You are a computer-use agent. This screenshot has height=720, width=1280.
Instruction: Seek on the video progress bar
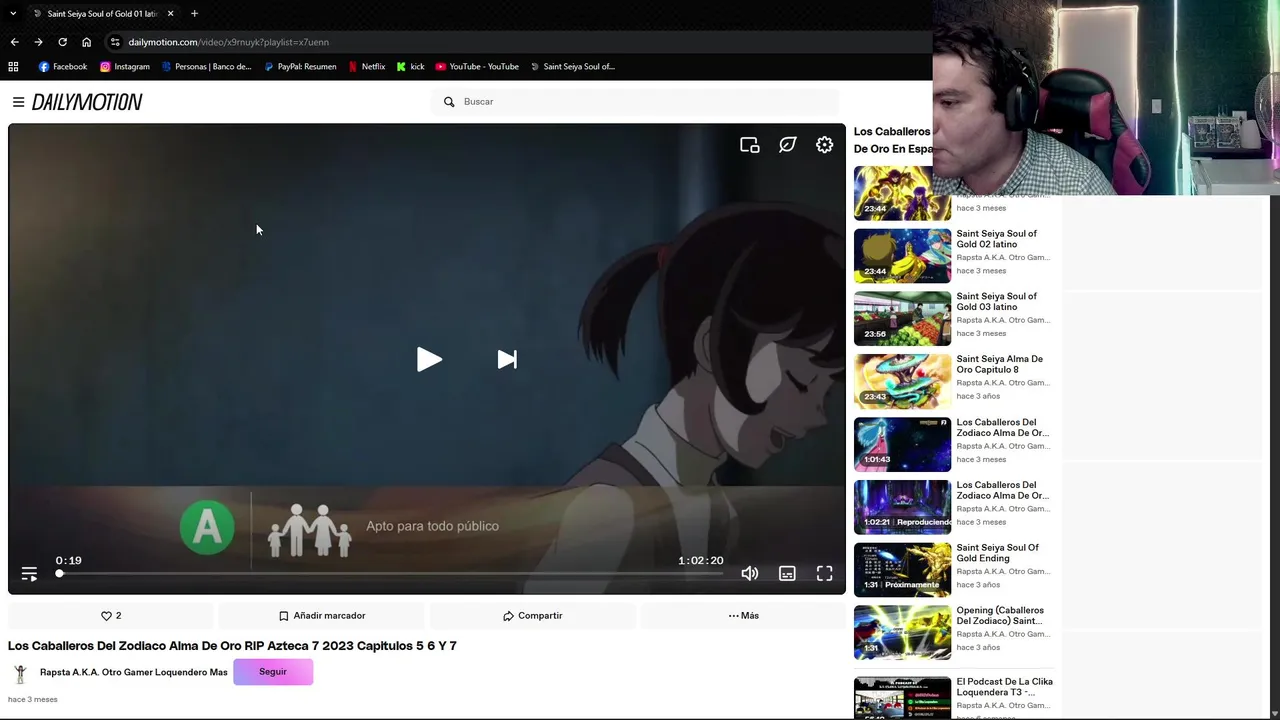pyautogui.click(x=390, y=574)
